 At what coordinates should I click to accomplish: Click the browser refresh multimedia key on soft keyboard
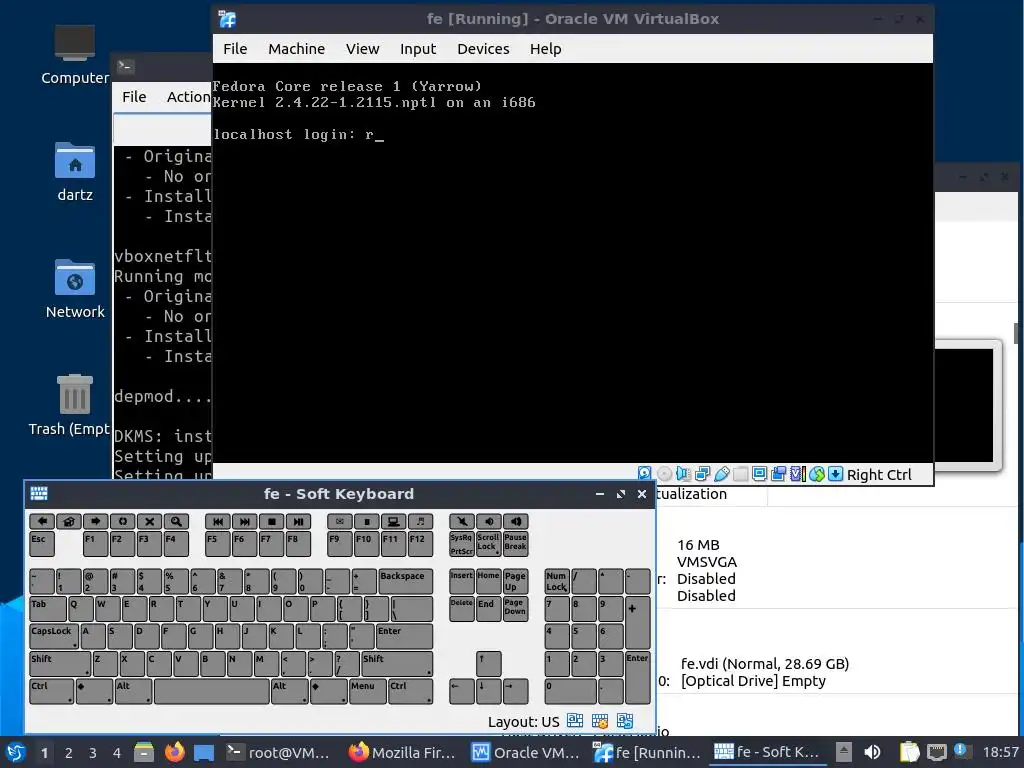pos(122,521)
